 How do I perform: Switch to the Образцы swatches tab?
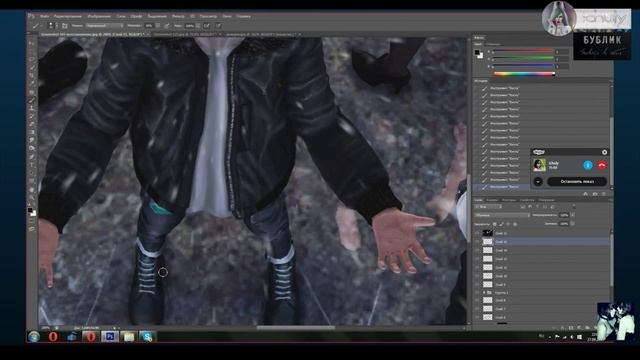point(493,44)
